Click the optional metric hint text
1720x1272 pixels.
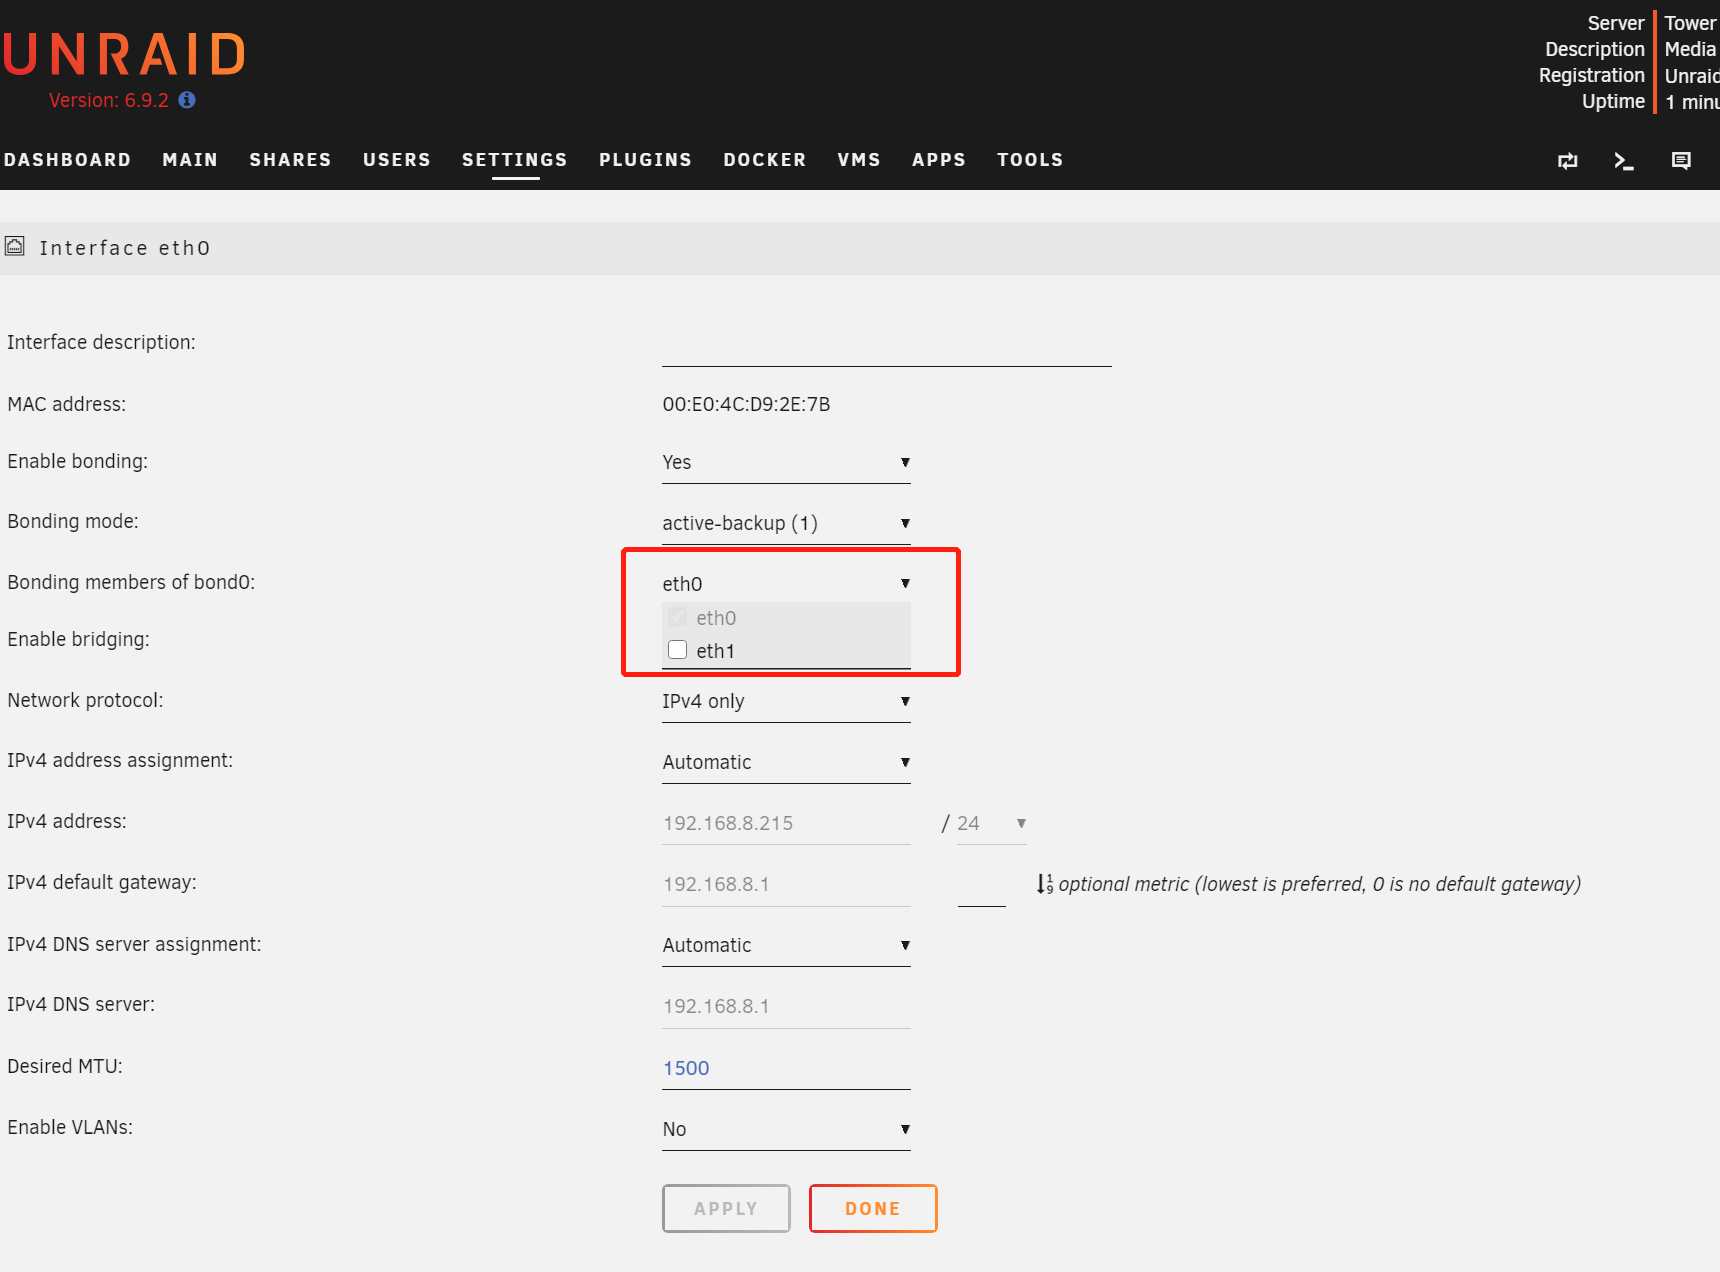click(1320, 884)
